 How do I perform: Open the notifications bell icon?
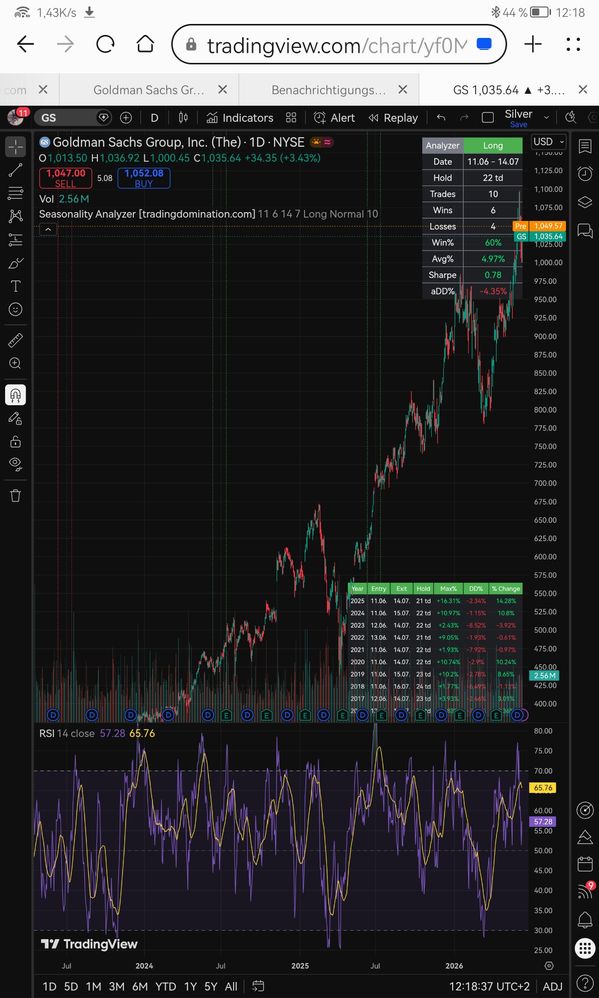pyautogui.click(x=584, y=919)
